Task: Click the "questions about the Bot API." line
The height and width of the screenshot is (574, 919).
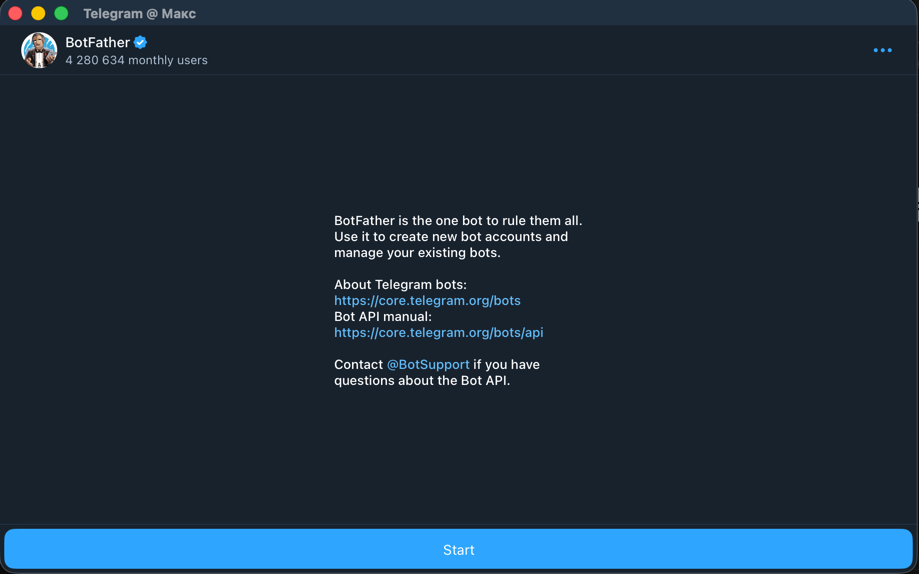Action: (x=421, y=380)
